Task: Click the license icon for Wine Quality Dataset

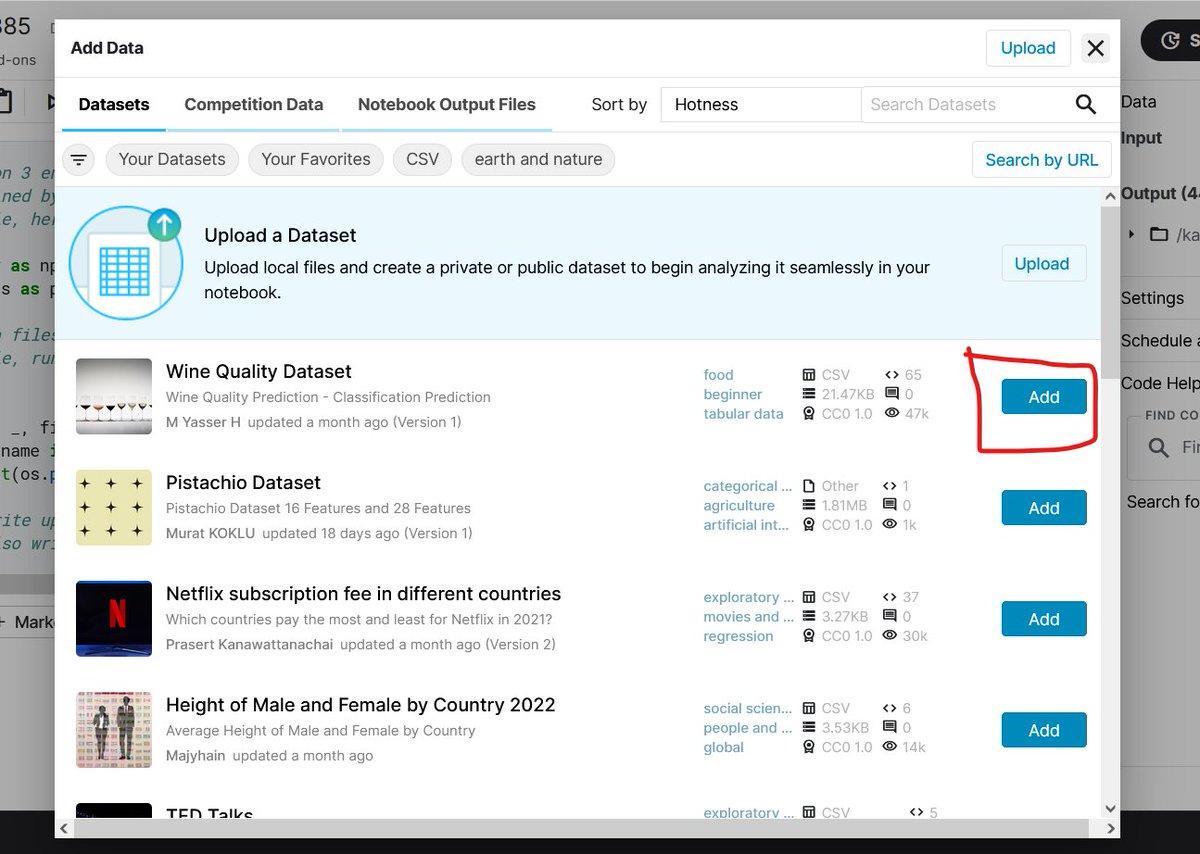Action: click(809, 413)
